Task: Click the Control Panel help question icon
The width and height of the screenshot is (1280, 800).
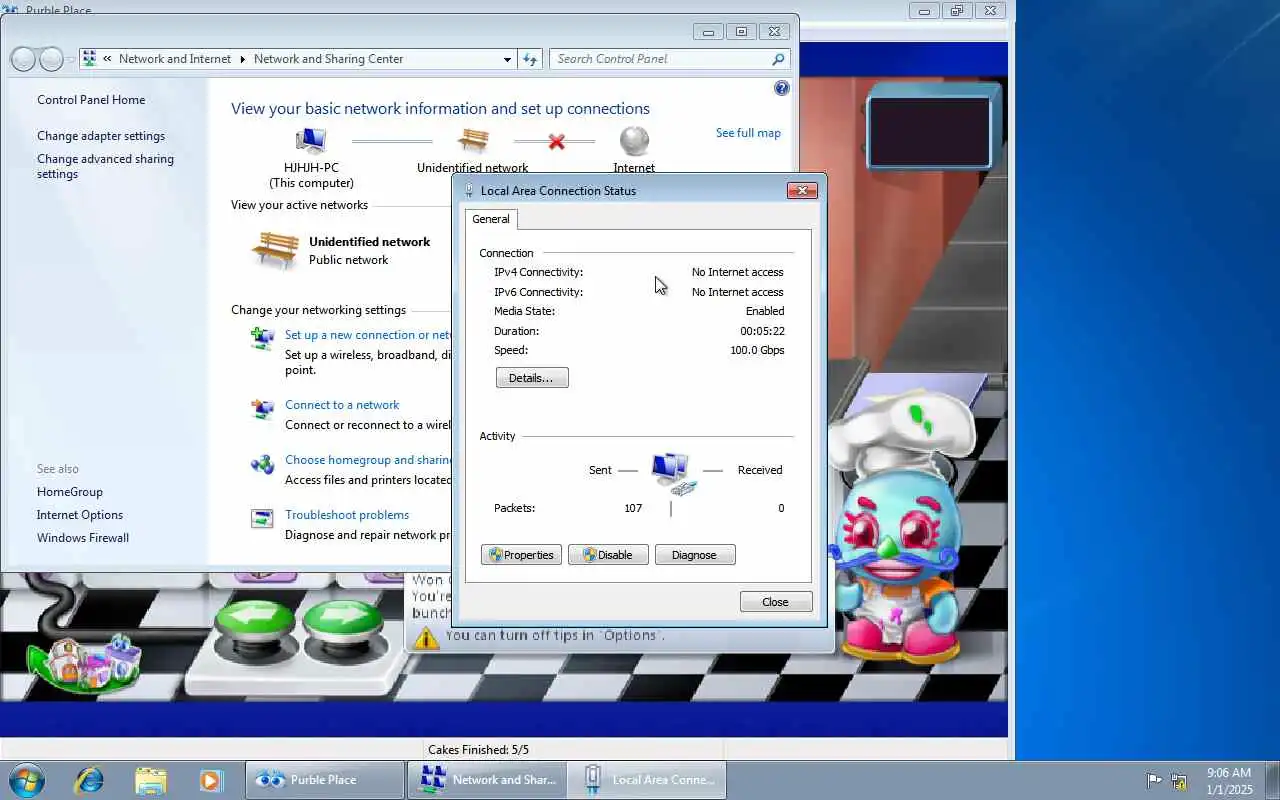Action: 782,88
